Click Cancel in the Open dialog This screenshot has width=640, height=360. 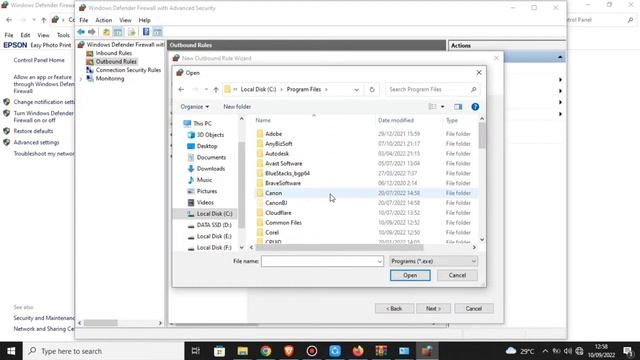coord(457,276)
